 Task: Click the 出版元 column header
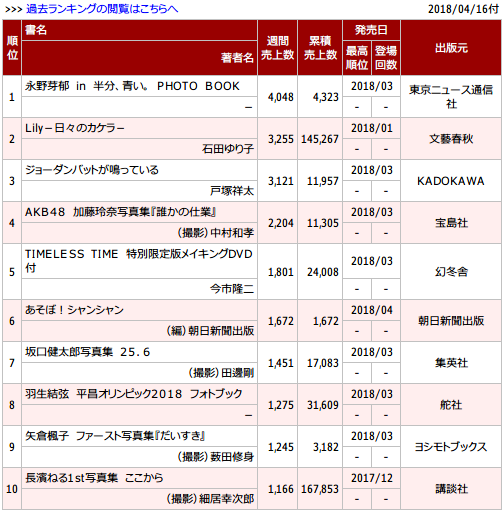pyautogui.click(x=451, y=47)
